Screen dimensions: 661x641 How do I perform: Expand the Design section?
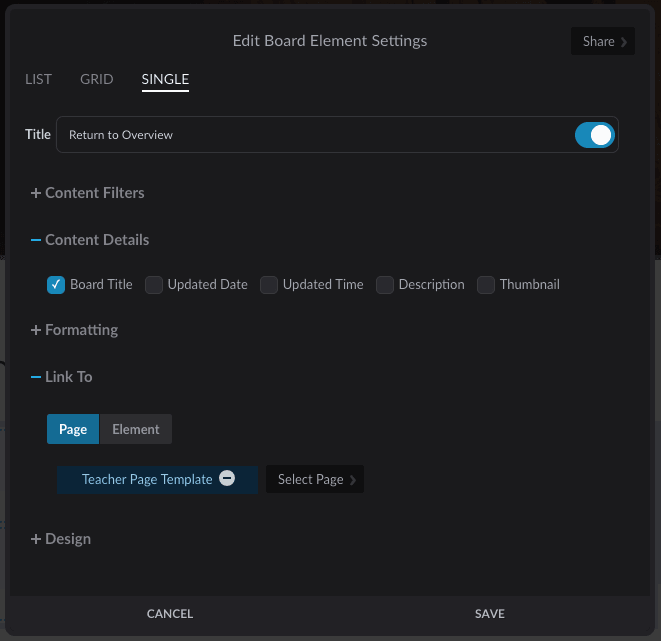(61, 539)
